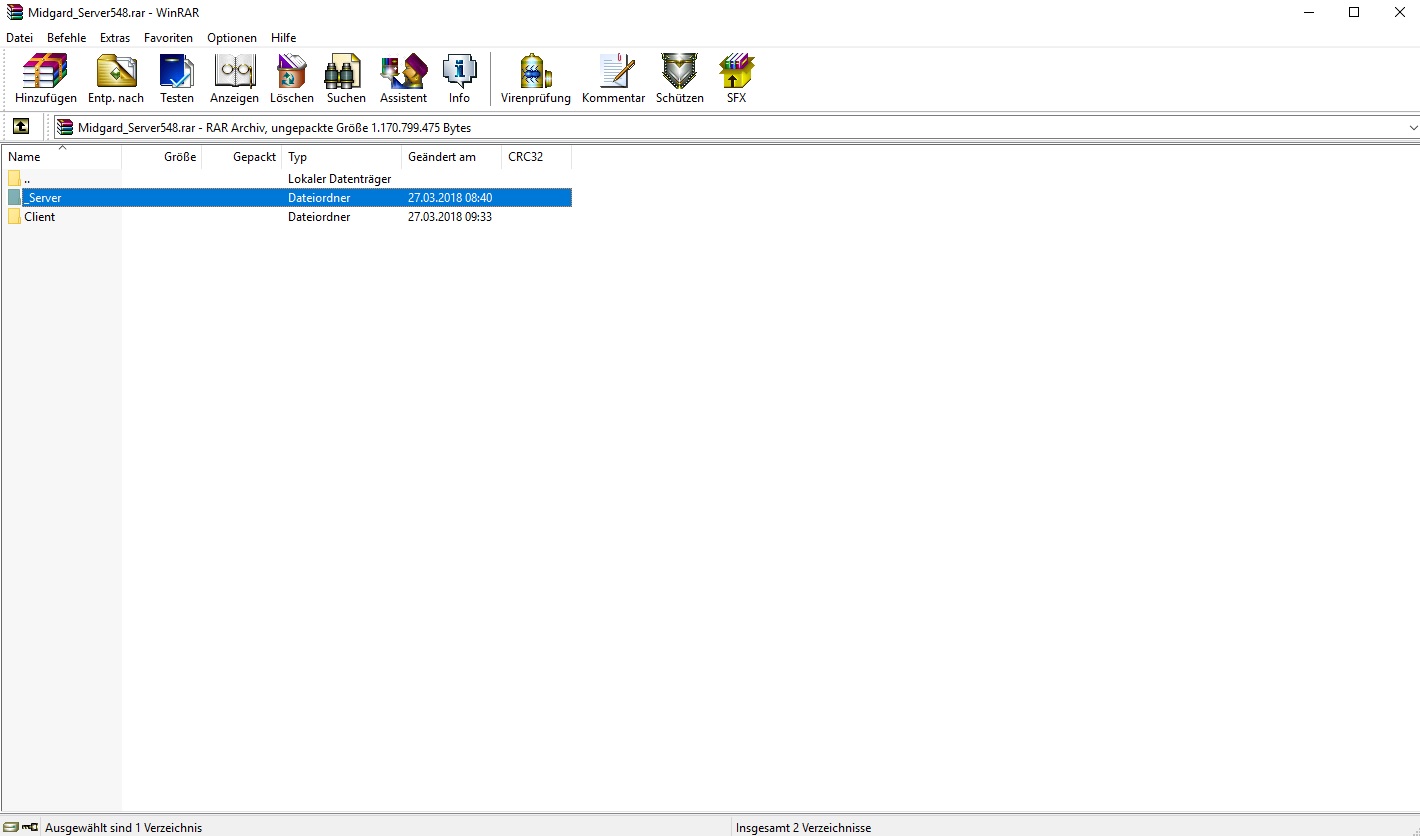Open the Favoriten menu
The image size is (1420, 836).
(x=168, y=37)
